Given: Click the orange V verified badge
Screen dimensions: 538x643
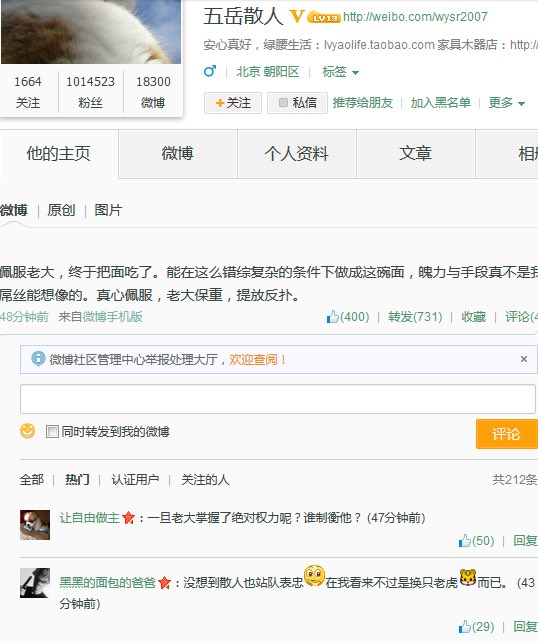Looking at the screenshot, I should click(x=296, y=17).
